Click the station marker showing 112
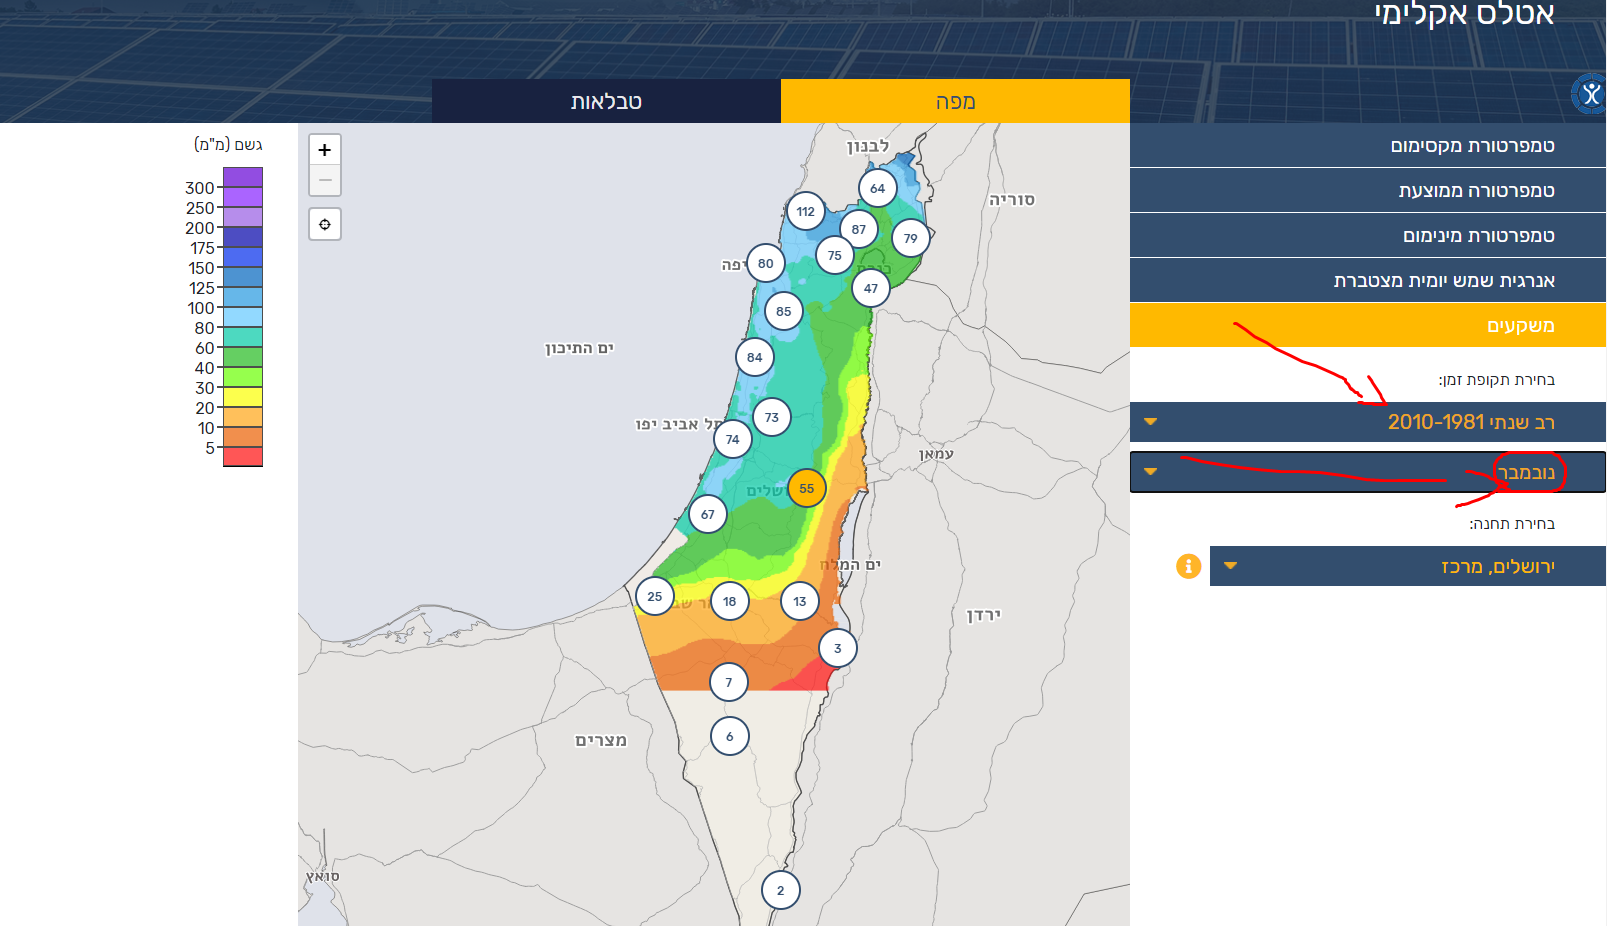The image size is (1607, 926). tap(806, 212)
